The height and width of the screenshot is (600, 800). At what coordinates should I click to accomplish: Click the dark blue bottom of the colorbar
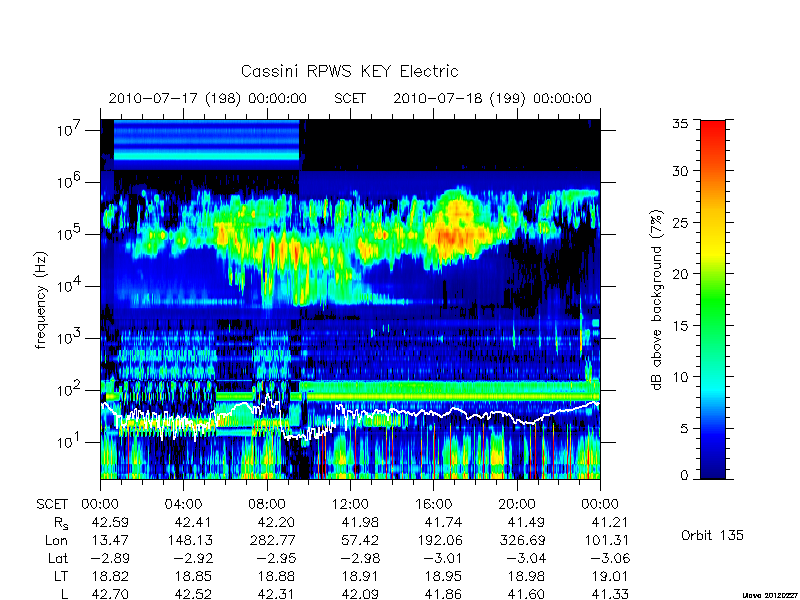(713, 467)
